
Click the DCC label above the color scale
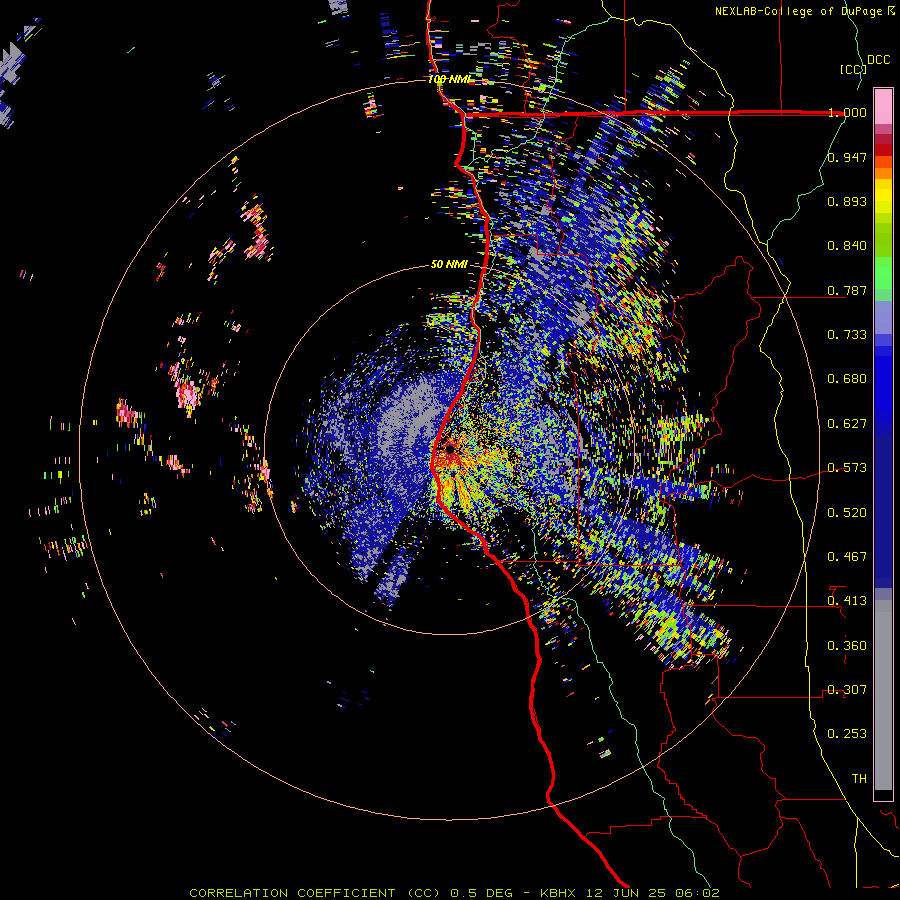(x=878, y=60)
